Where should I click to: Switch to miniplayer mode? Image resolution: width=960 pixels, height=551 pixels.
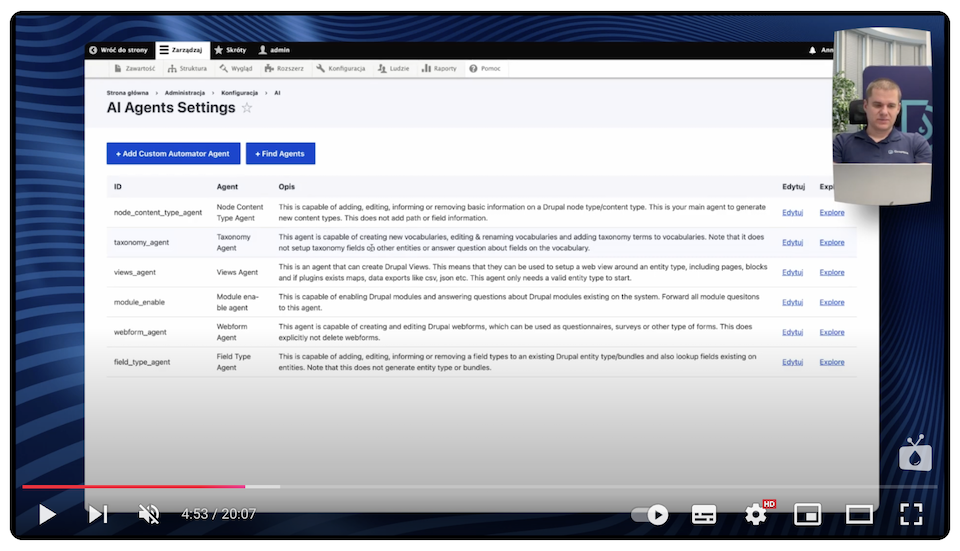807,514
